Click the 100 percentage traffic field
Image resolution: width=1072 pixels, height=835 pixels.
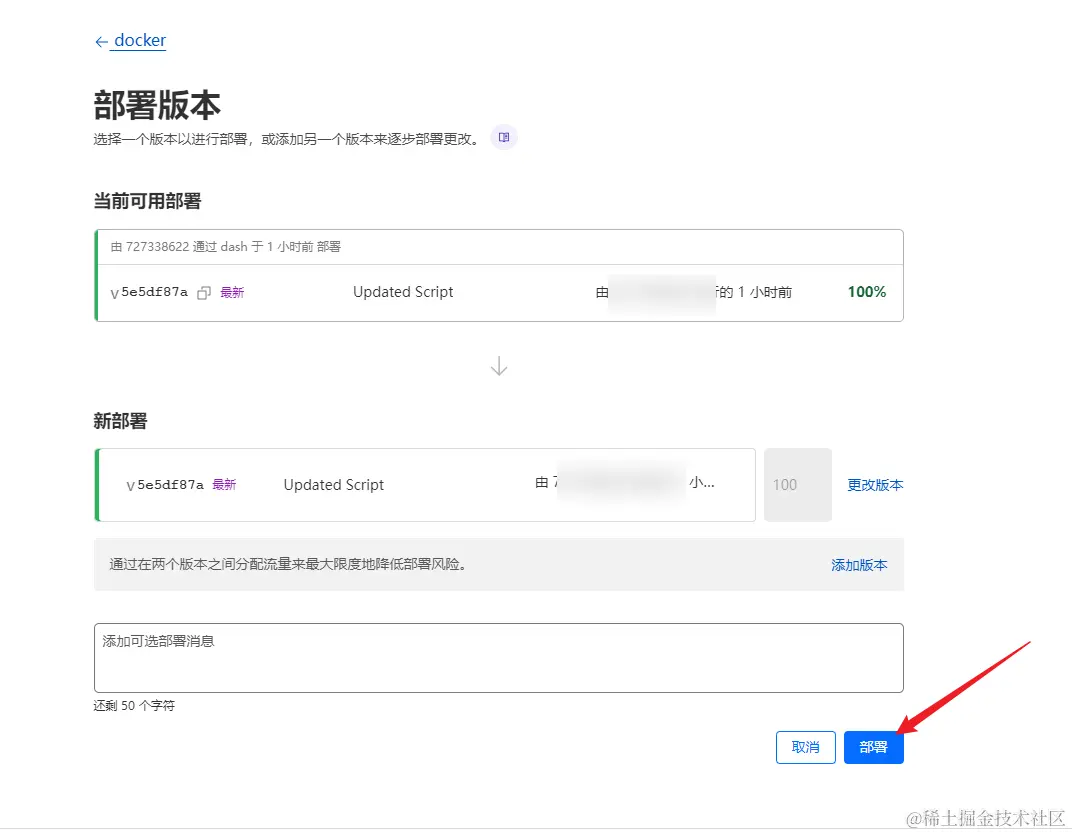tap(797, 484)
